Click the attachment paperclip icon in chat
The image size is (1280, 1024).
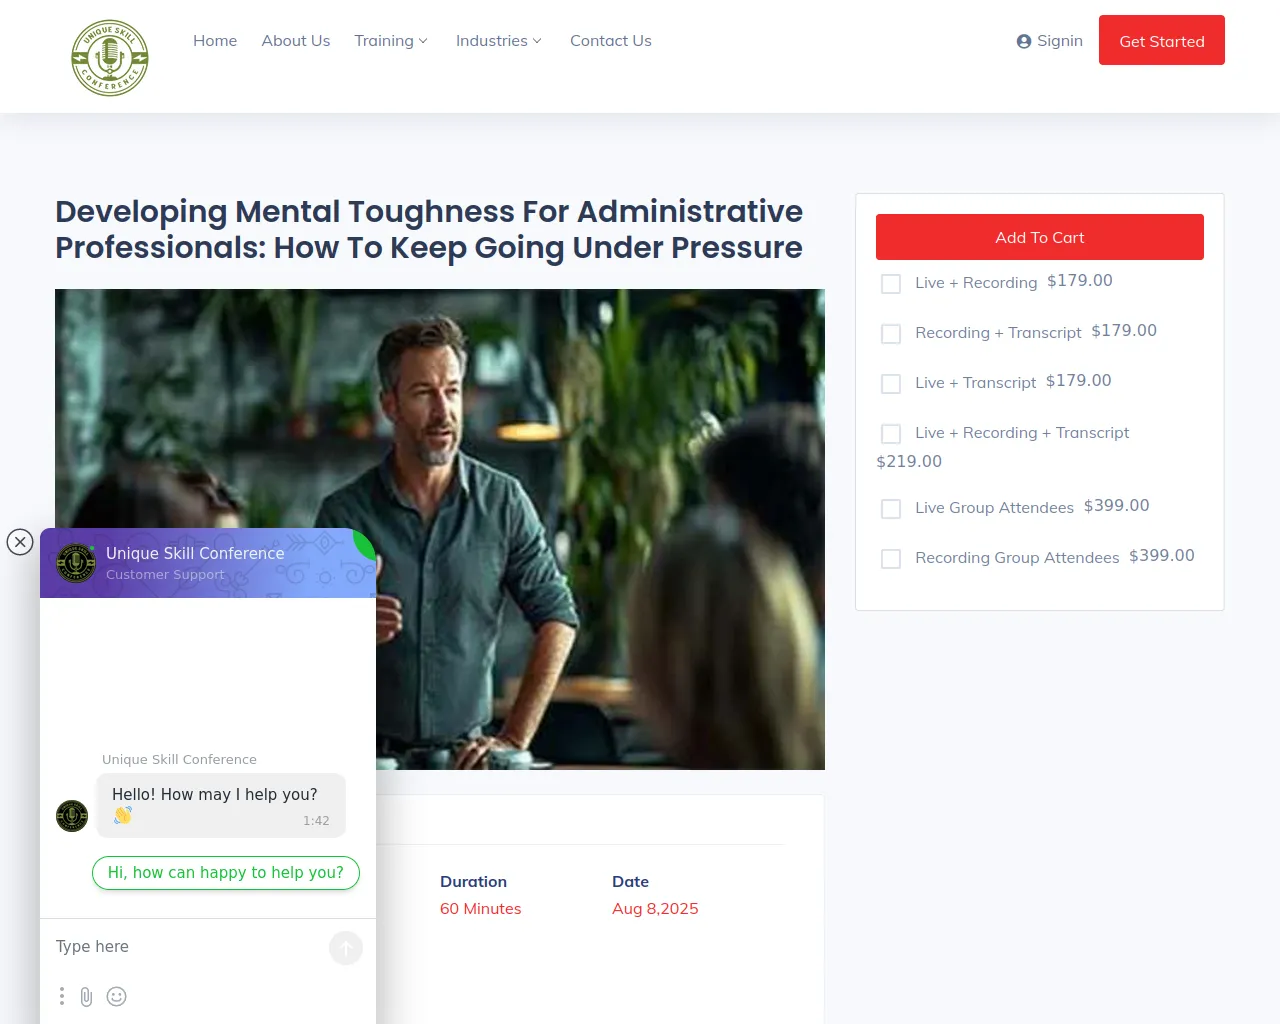87,996
